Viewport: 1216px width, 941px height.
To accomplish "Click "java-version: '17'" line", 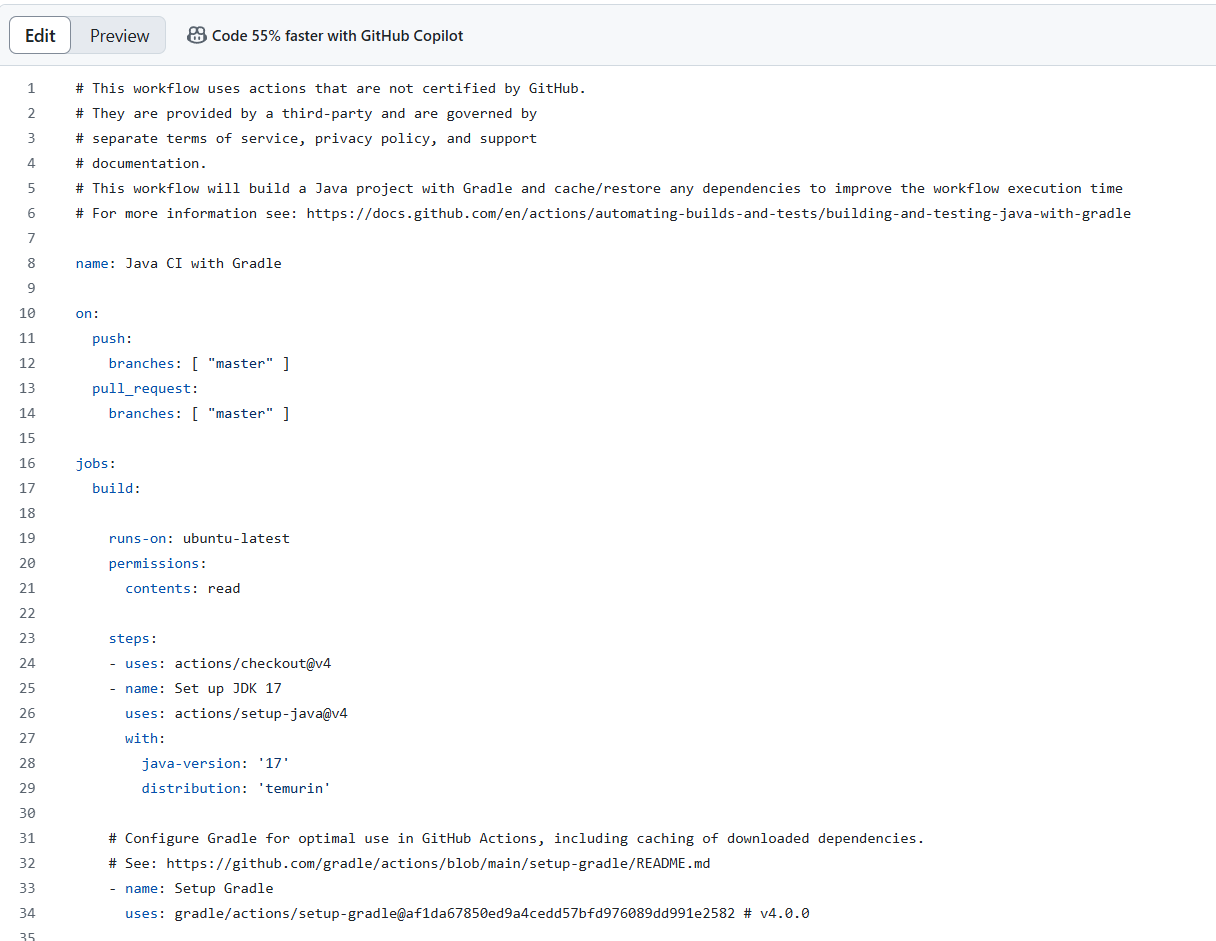I will tap(216, 763).
